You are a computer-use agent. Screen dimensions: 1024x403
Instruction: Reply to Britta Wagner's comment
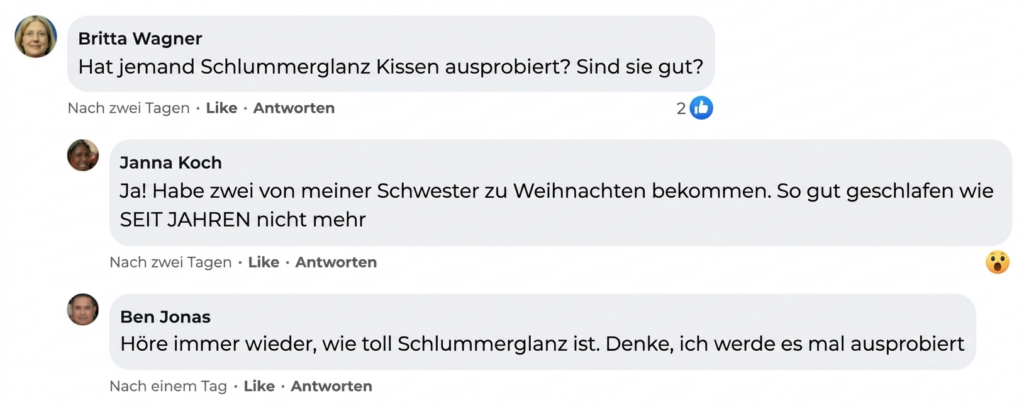pos(294,108)
